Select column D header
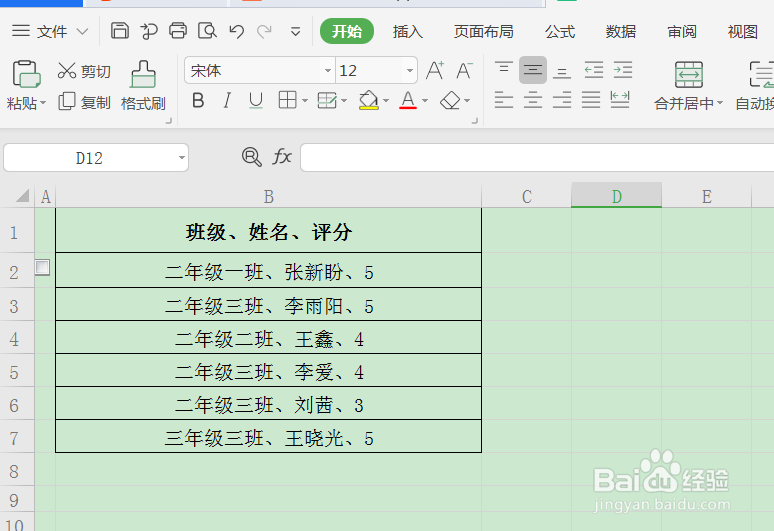Viewport: 774px width, 531px height. click(617, 195)
